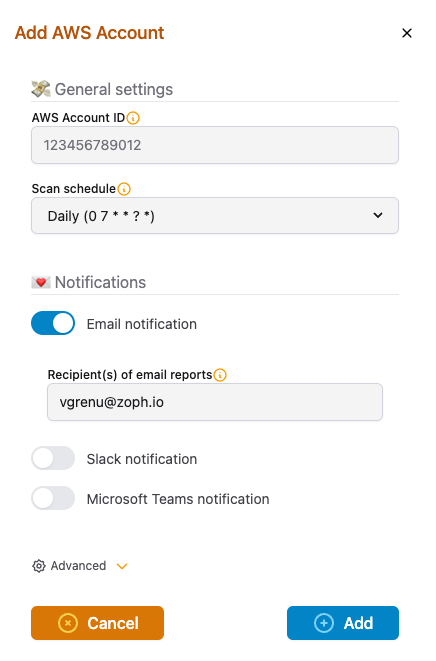This screenshot has height=661, width=436.
Task: Enable the Slack notification toggle
Action: [x=53, y=458]
